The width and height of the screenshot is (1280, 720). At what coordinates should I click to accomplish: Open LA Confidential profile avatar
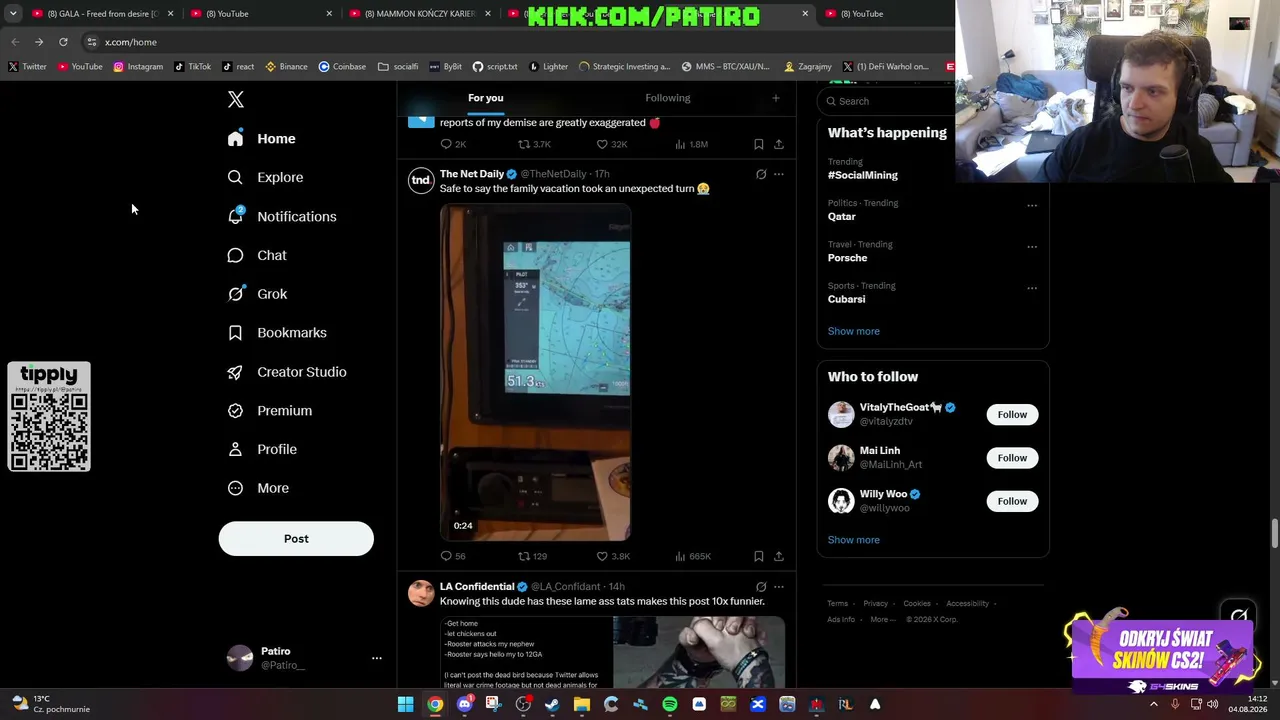(421, 594)
